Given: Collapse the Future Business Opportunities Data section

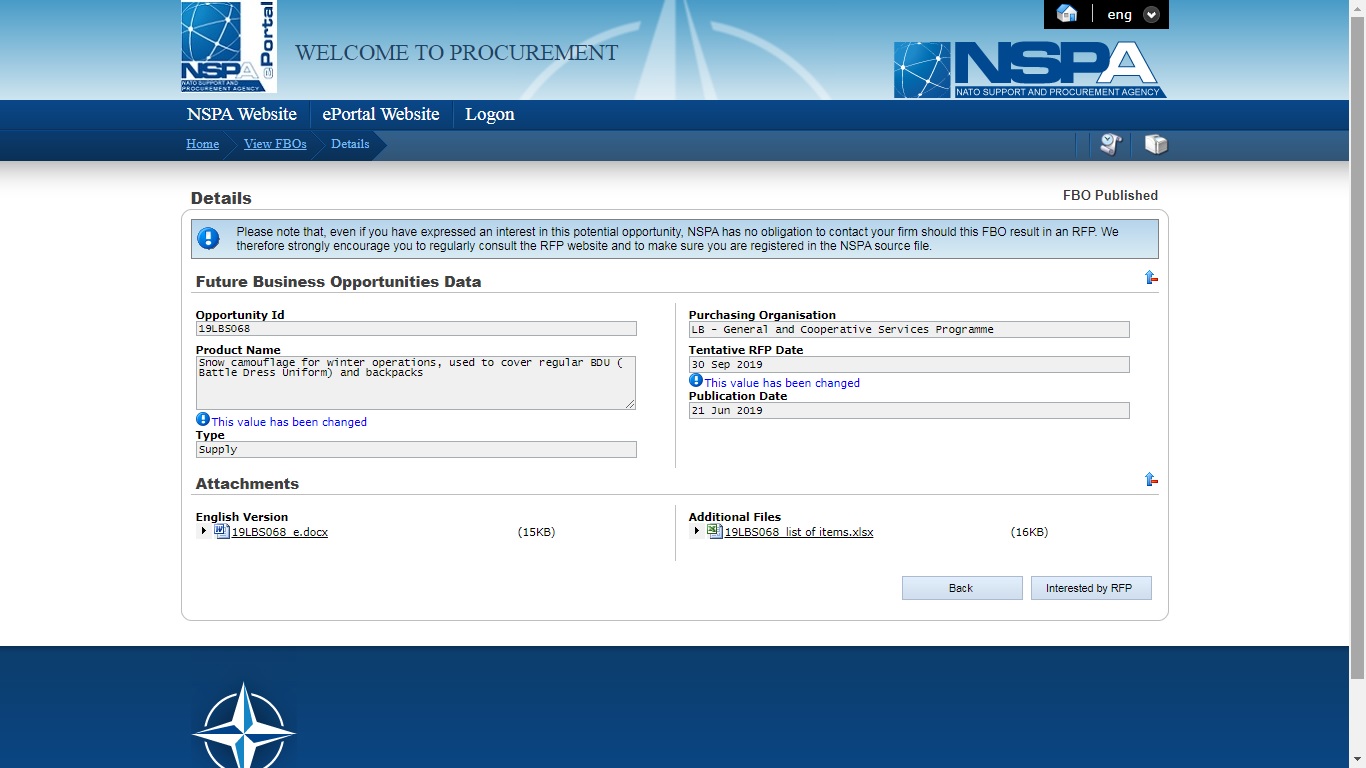Looking at the screenshot, I should pos(1151,278).
